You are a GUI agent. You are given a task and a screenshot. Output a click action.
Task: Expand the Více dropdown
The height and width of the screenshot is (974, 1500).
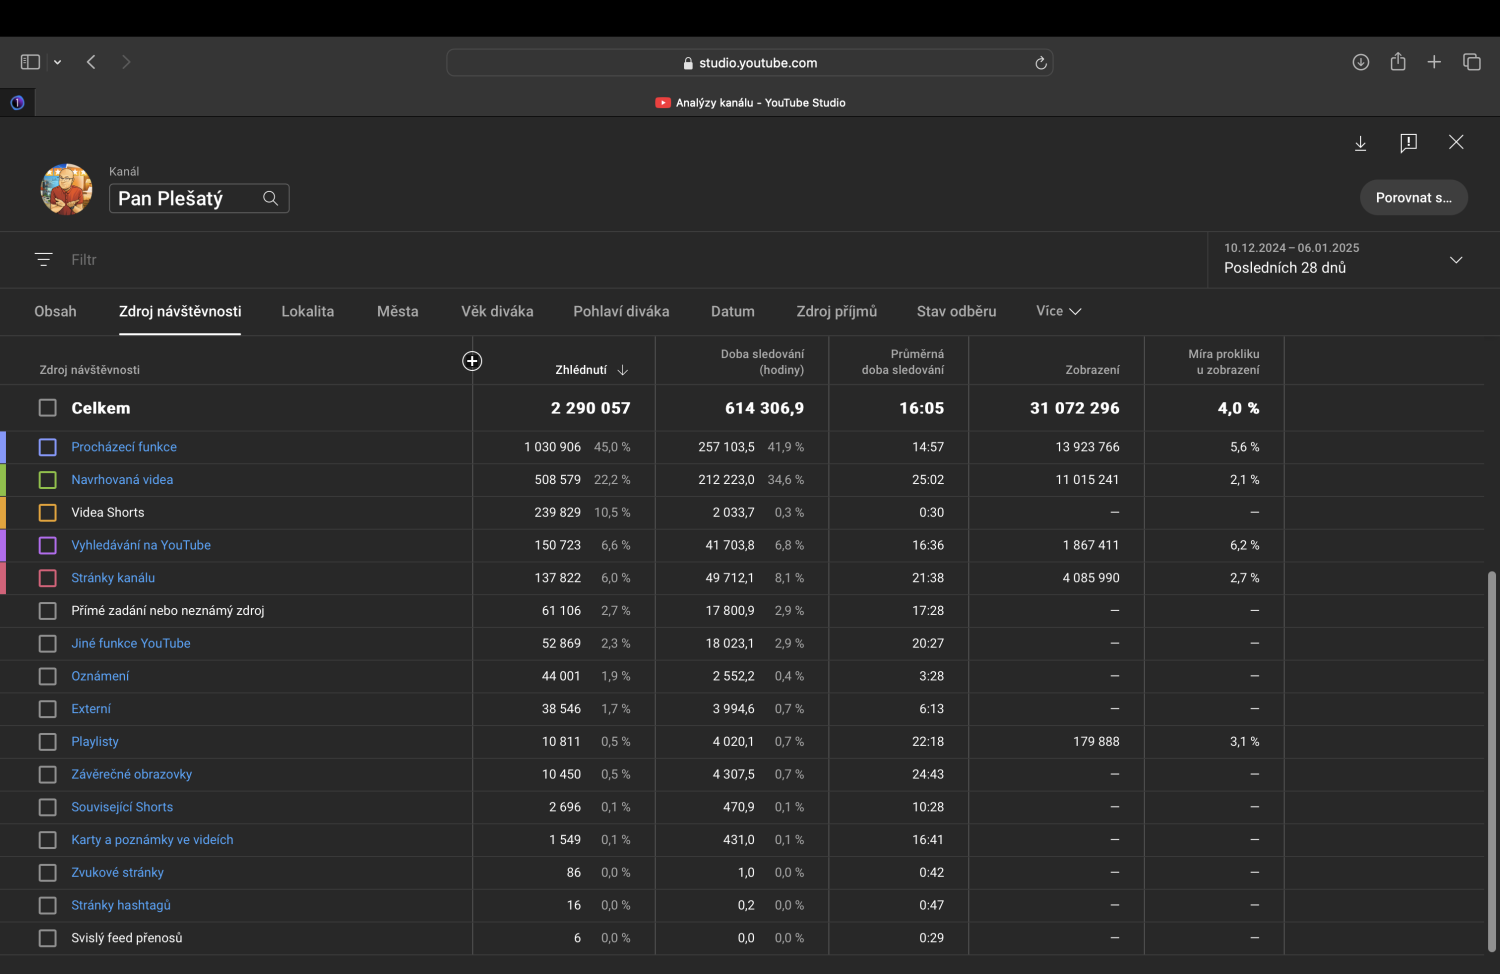coord(1059,311)
